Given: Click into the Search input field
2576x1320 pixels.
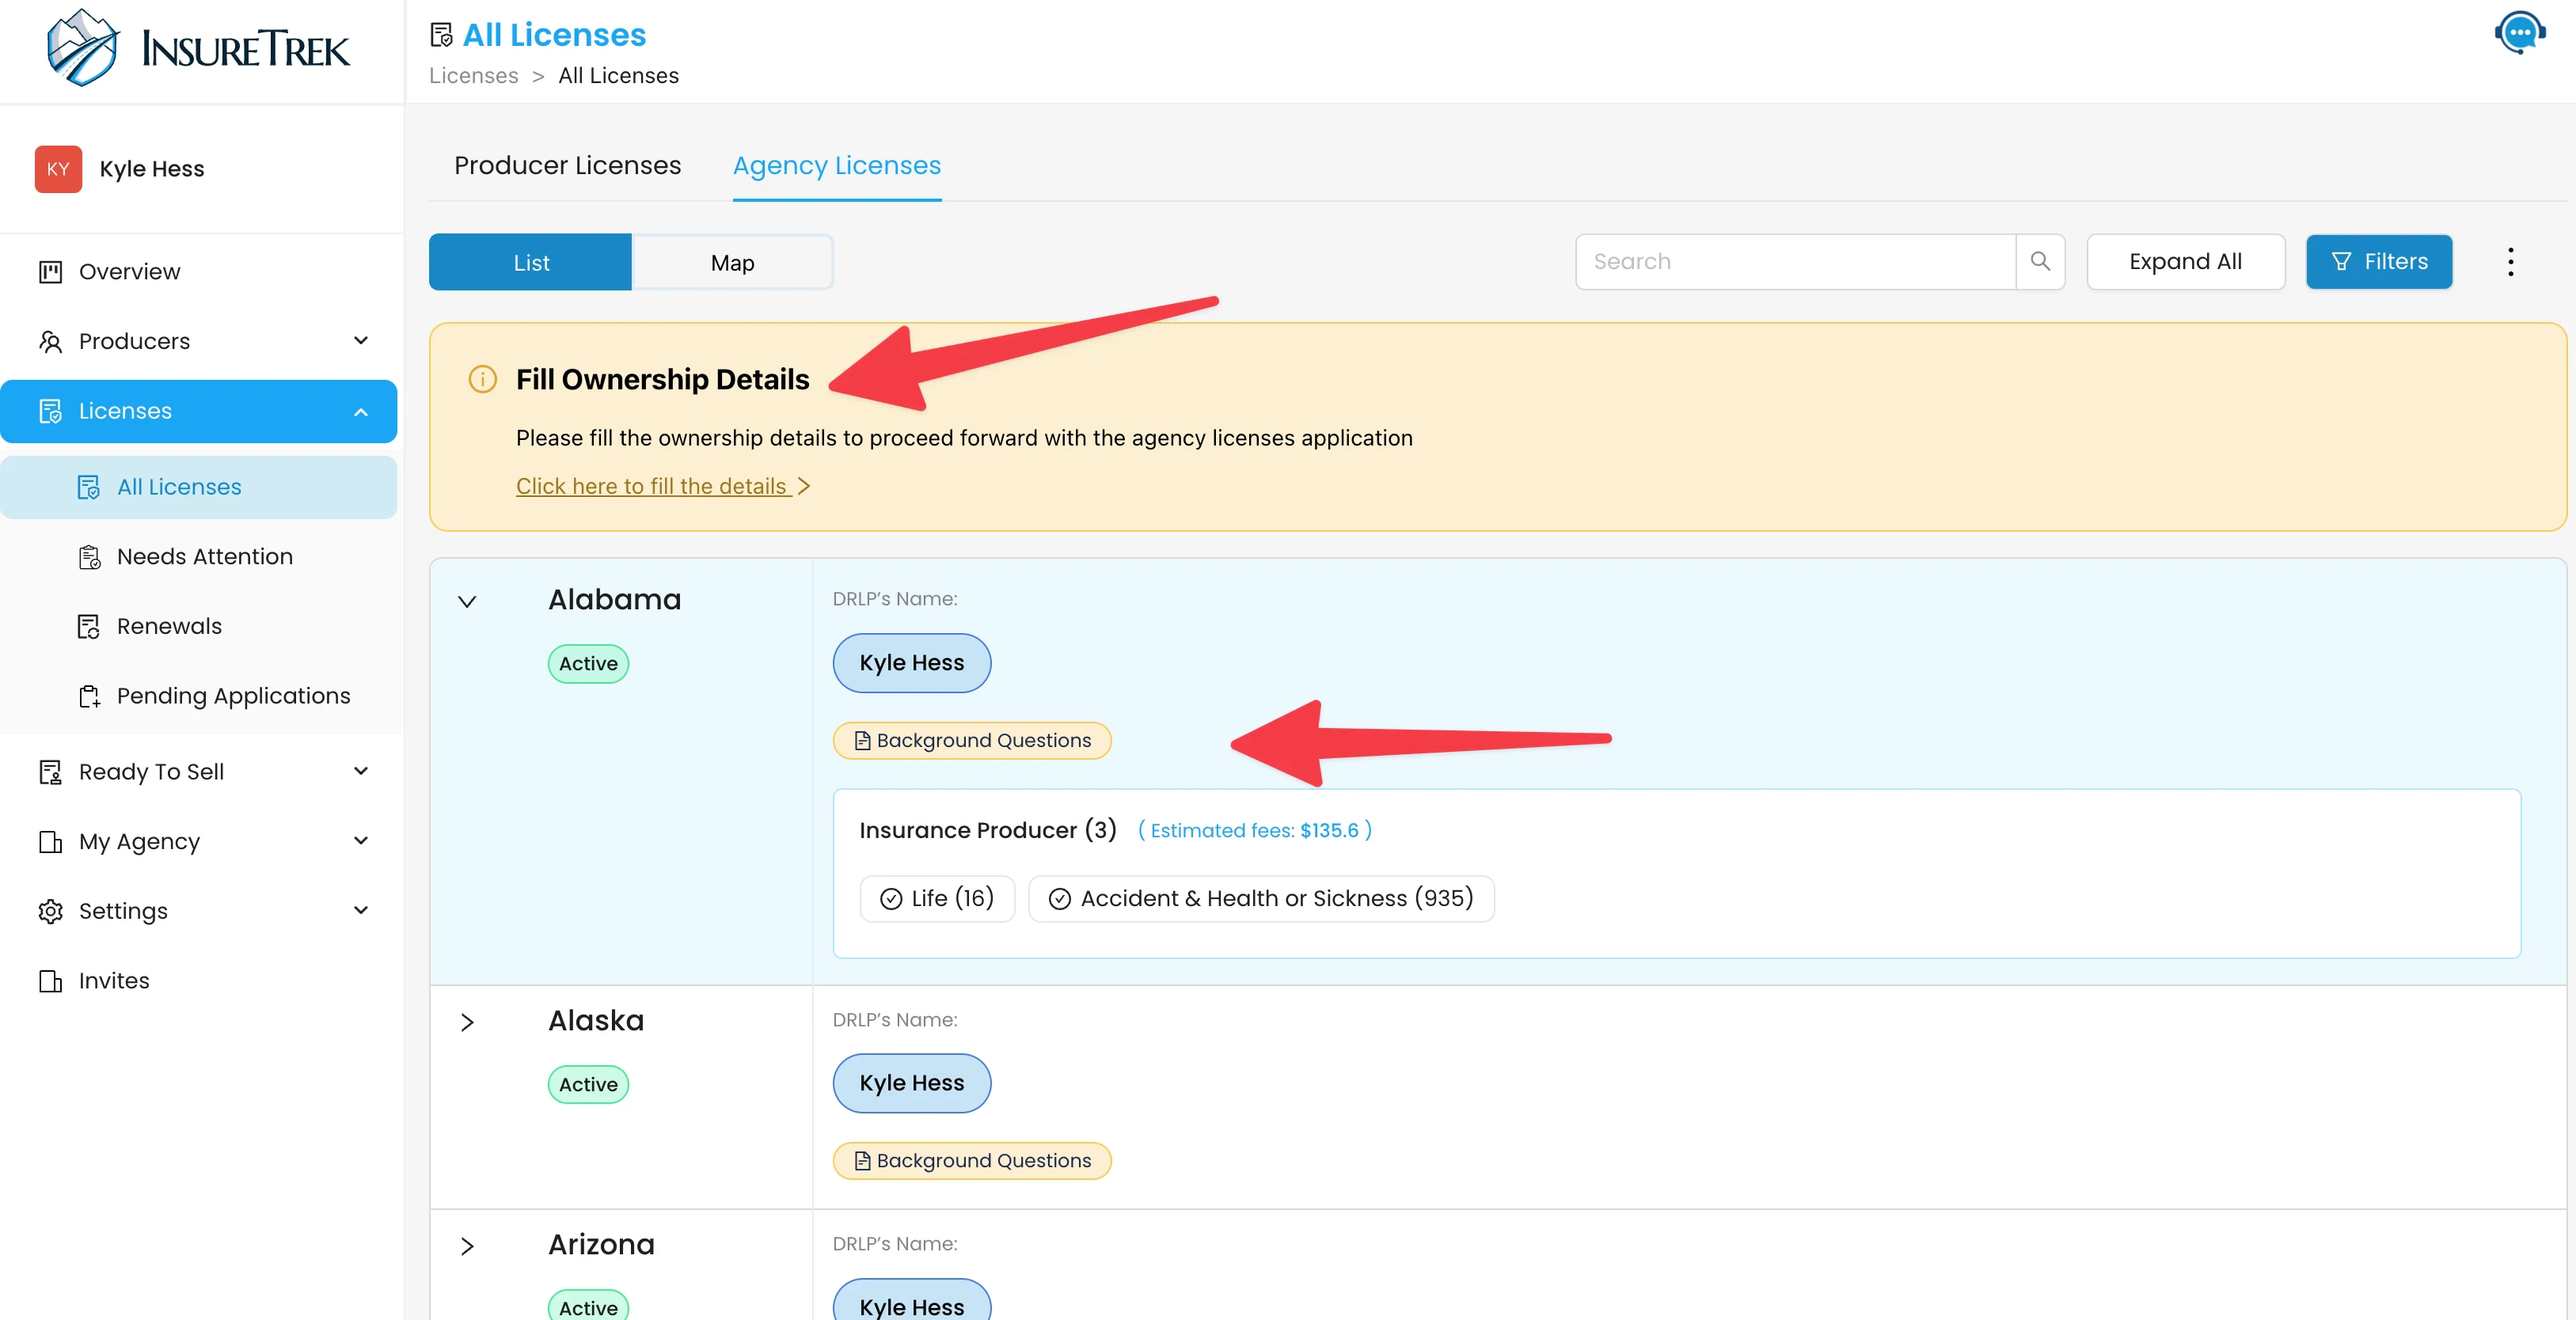Looking at the screenshot, I should [x=1795, y=262].
